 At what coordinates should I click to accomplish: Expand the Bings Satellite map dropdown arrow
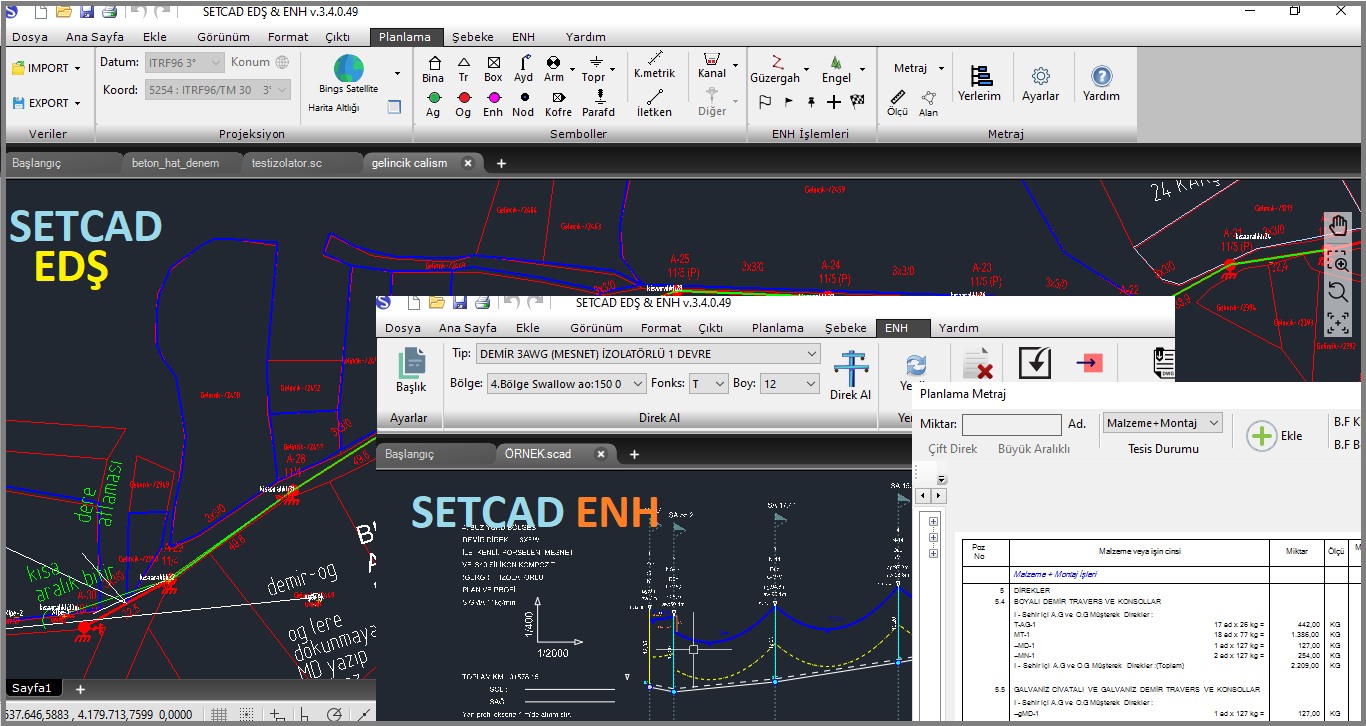(397, 73)
